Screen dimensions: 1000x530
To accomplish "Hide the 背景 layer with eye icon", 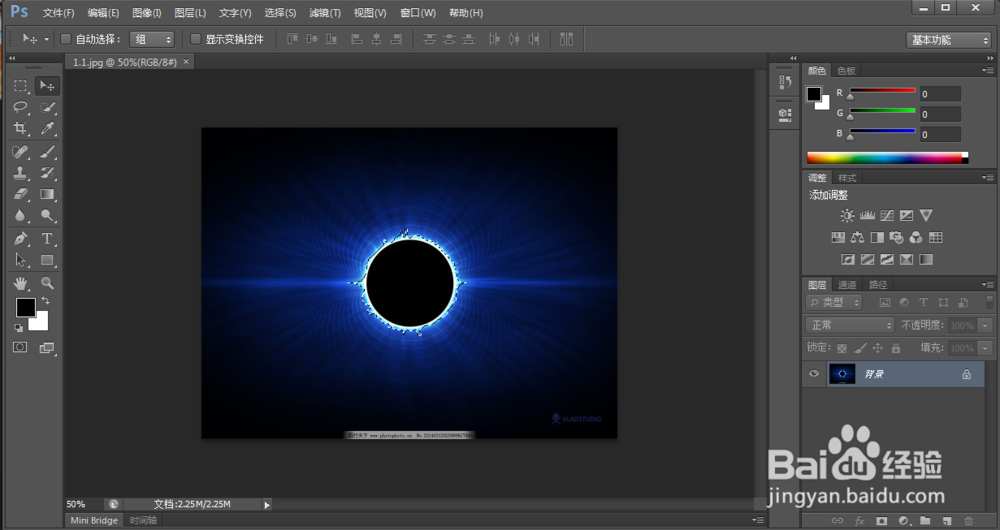I will (814, 374).
